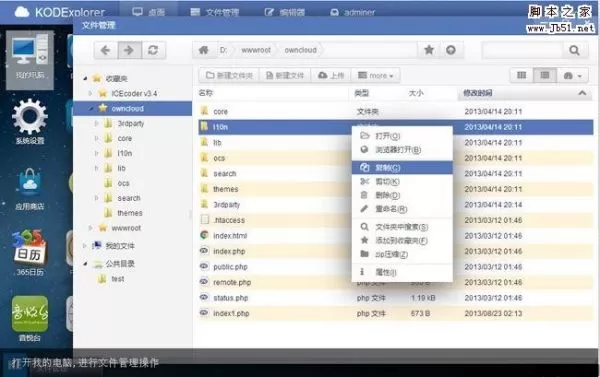This screenshot has height=377, width=600.
Task: Switch to icon grid view
Action: [522, 75]
